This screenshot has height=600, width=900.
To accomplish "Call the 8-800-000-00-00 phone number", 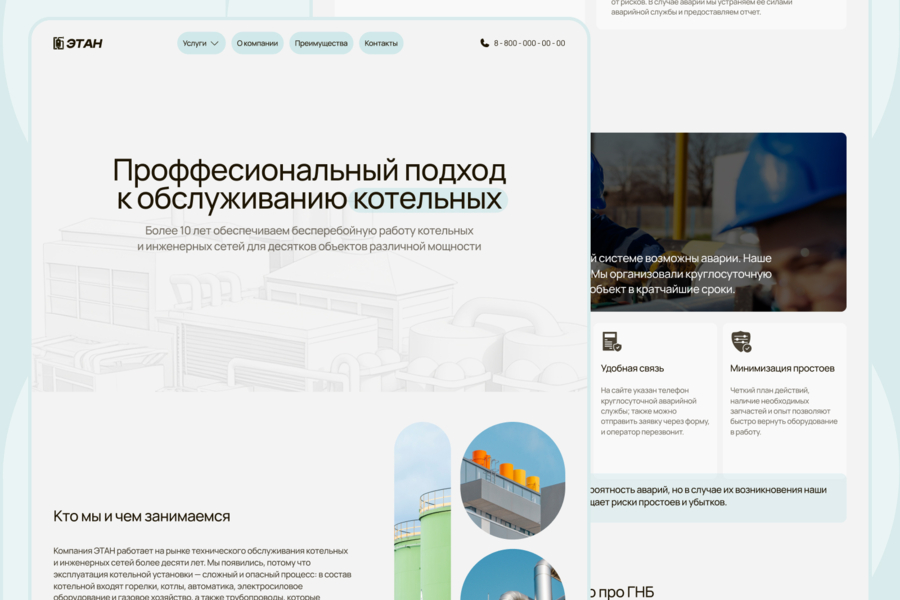I will (x=529, y=43).
